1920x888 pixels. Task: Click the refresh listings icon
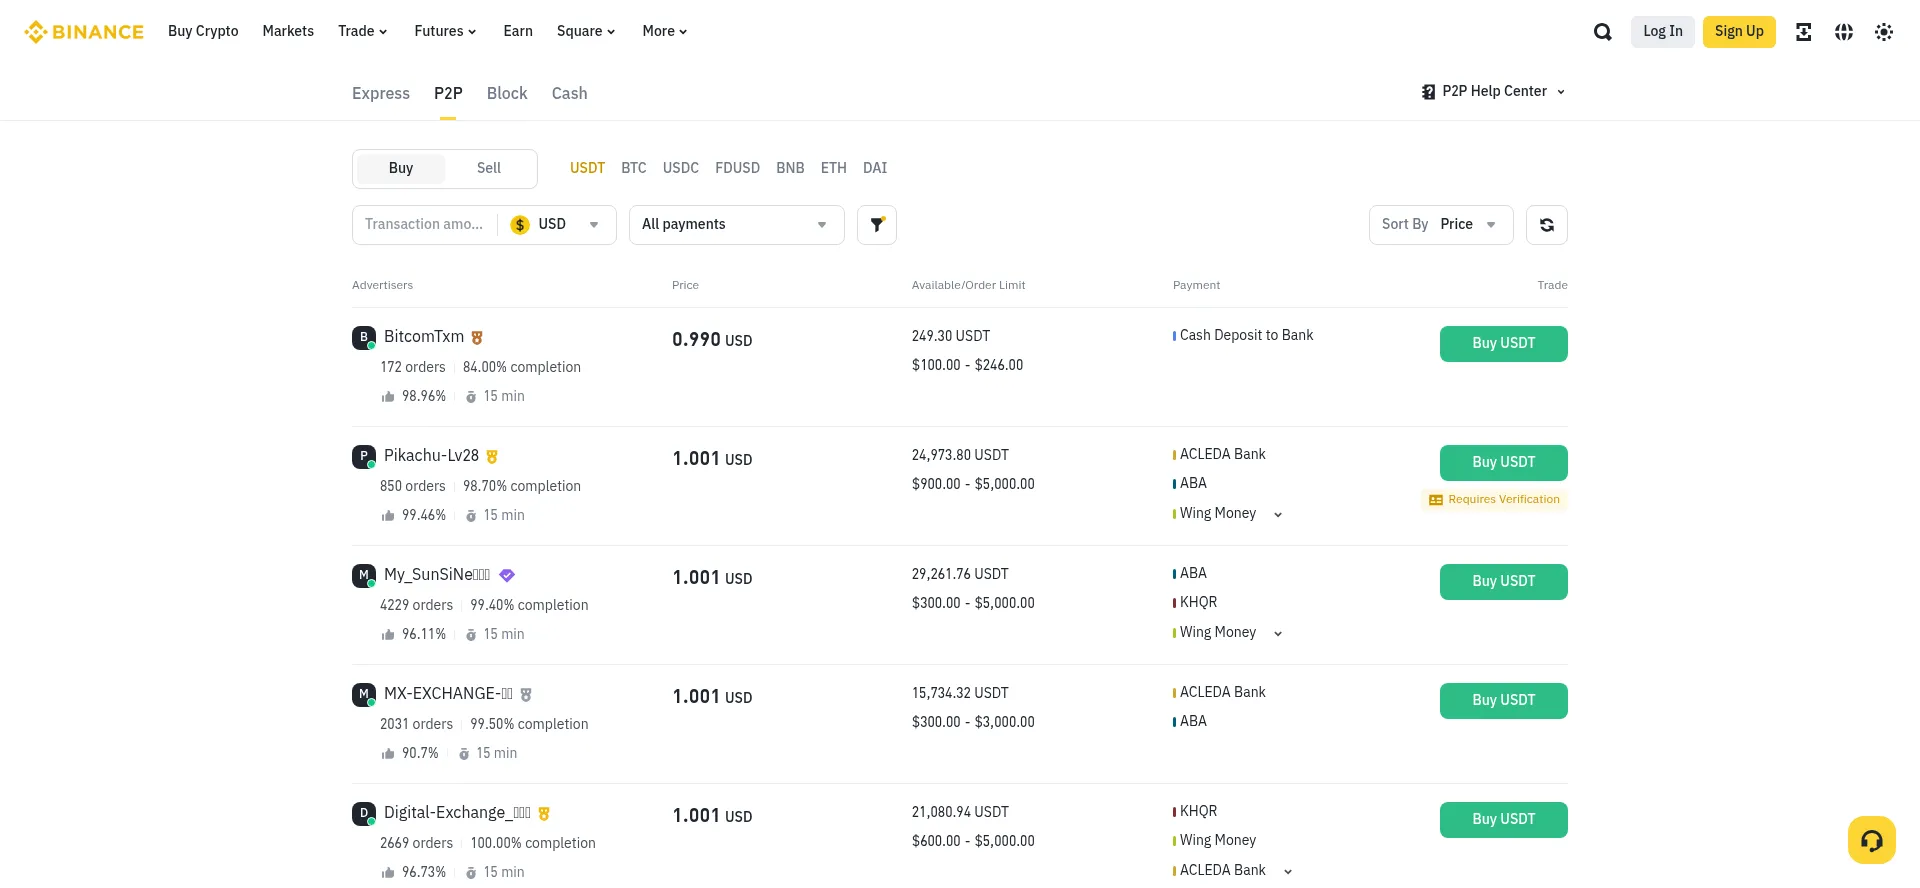point(1547,225)
